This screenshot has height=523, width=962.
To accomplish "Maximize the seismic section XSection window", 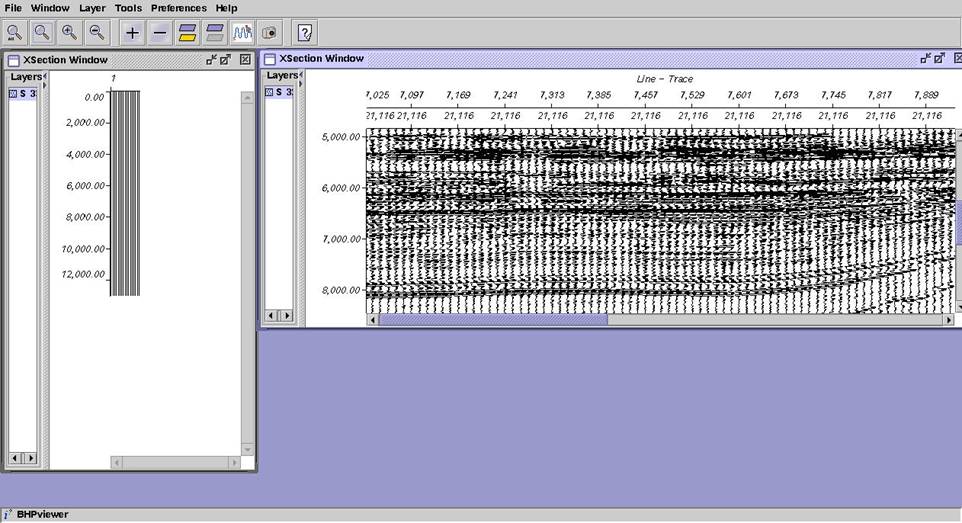I will (940, 58).
